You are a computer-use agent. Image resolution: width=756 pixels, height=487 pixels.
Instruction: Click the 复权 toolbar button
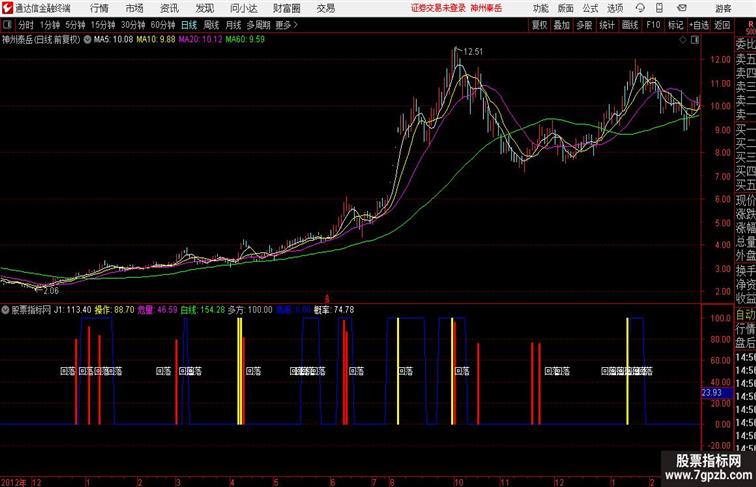[x=539, y=25]
